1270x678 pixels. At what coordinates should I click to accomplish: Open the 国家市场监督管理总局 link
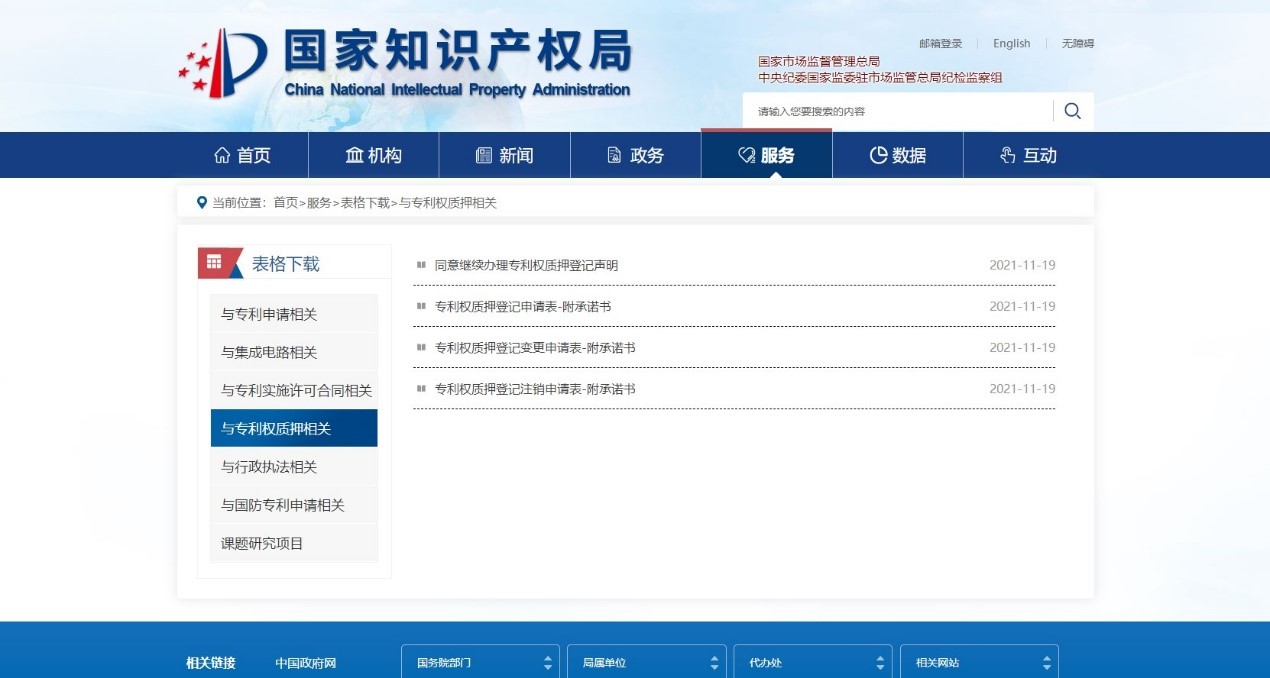(819, 61)
